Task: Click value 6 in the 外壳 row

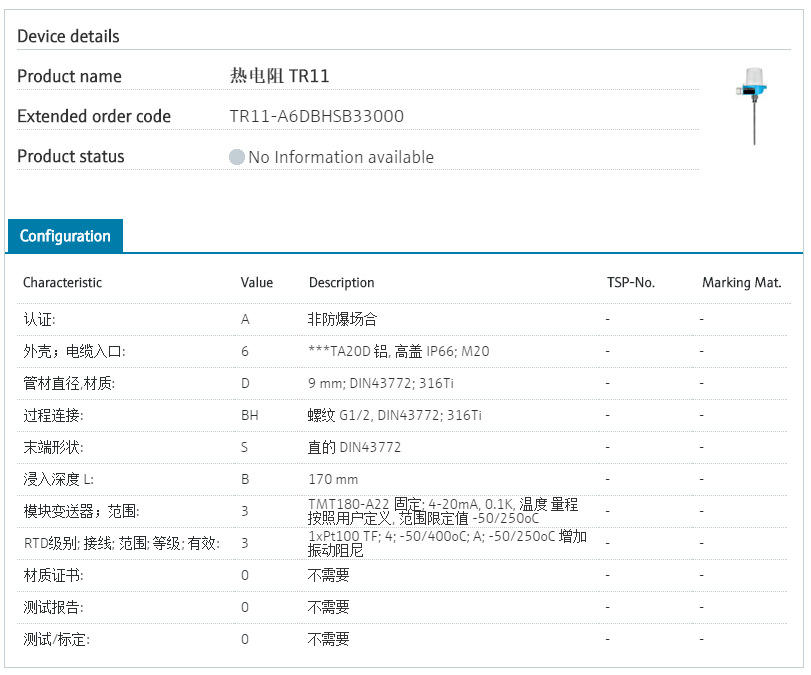Action: [x=245, y=351]
